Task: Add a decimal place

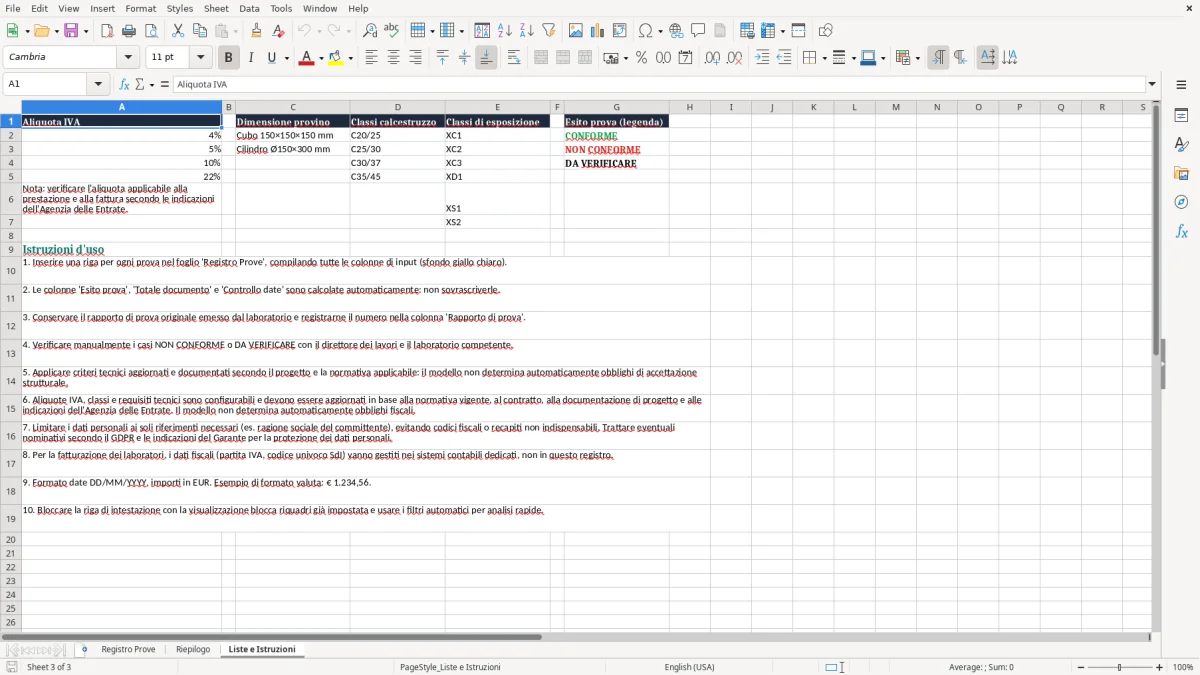Action: coord(712,58)
